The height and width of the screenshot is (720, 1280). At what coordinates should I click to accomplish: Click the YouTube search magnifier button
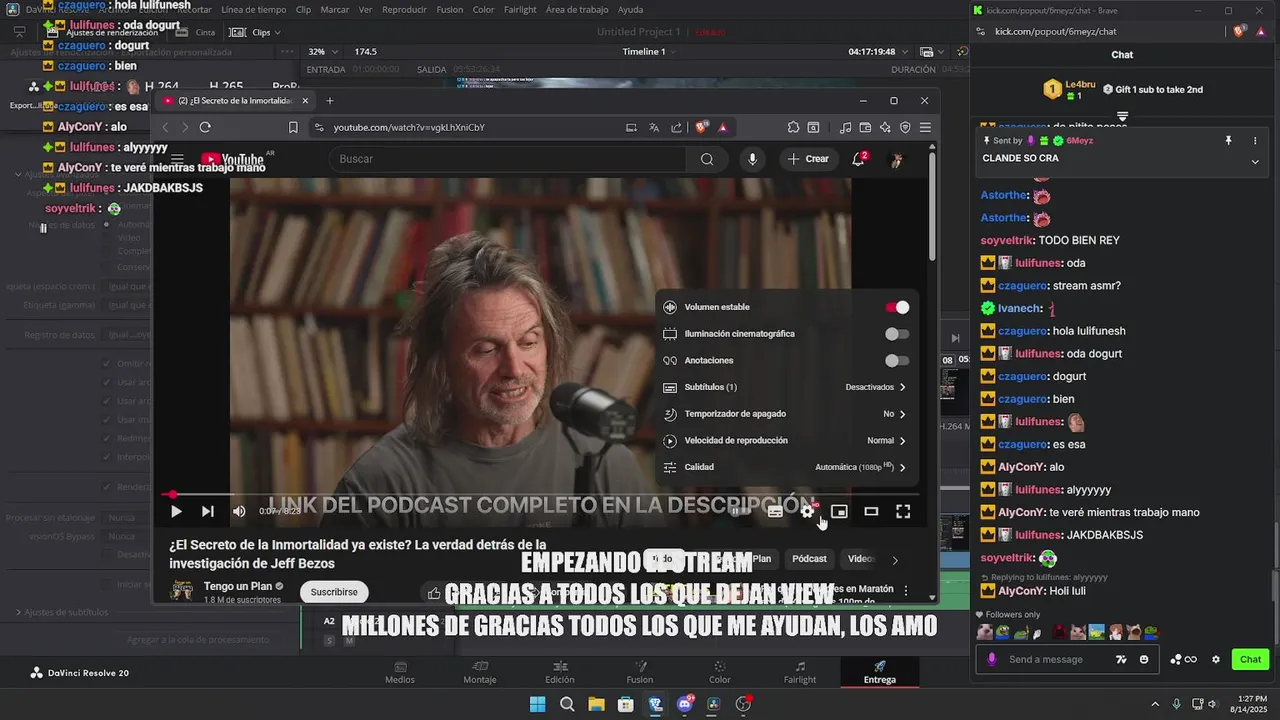point(707,159)
